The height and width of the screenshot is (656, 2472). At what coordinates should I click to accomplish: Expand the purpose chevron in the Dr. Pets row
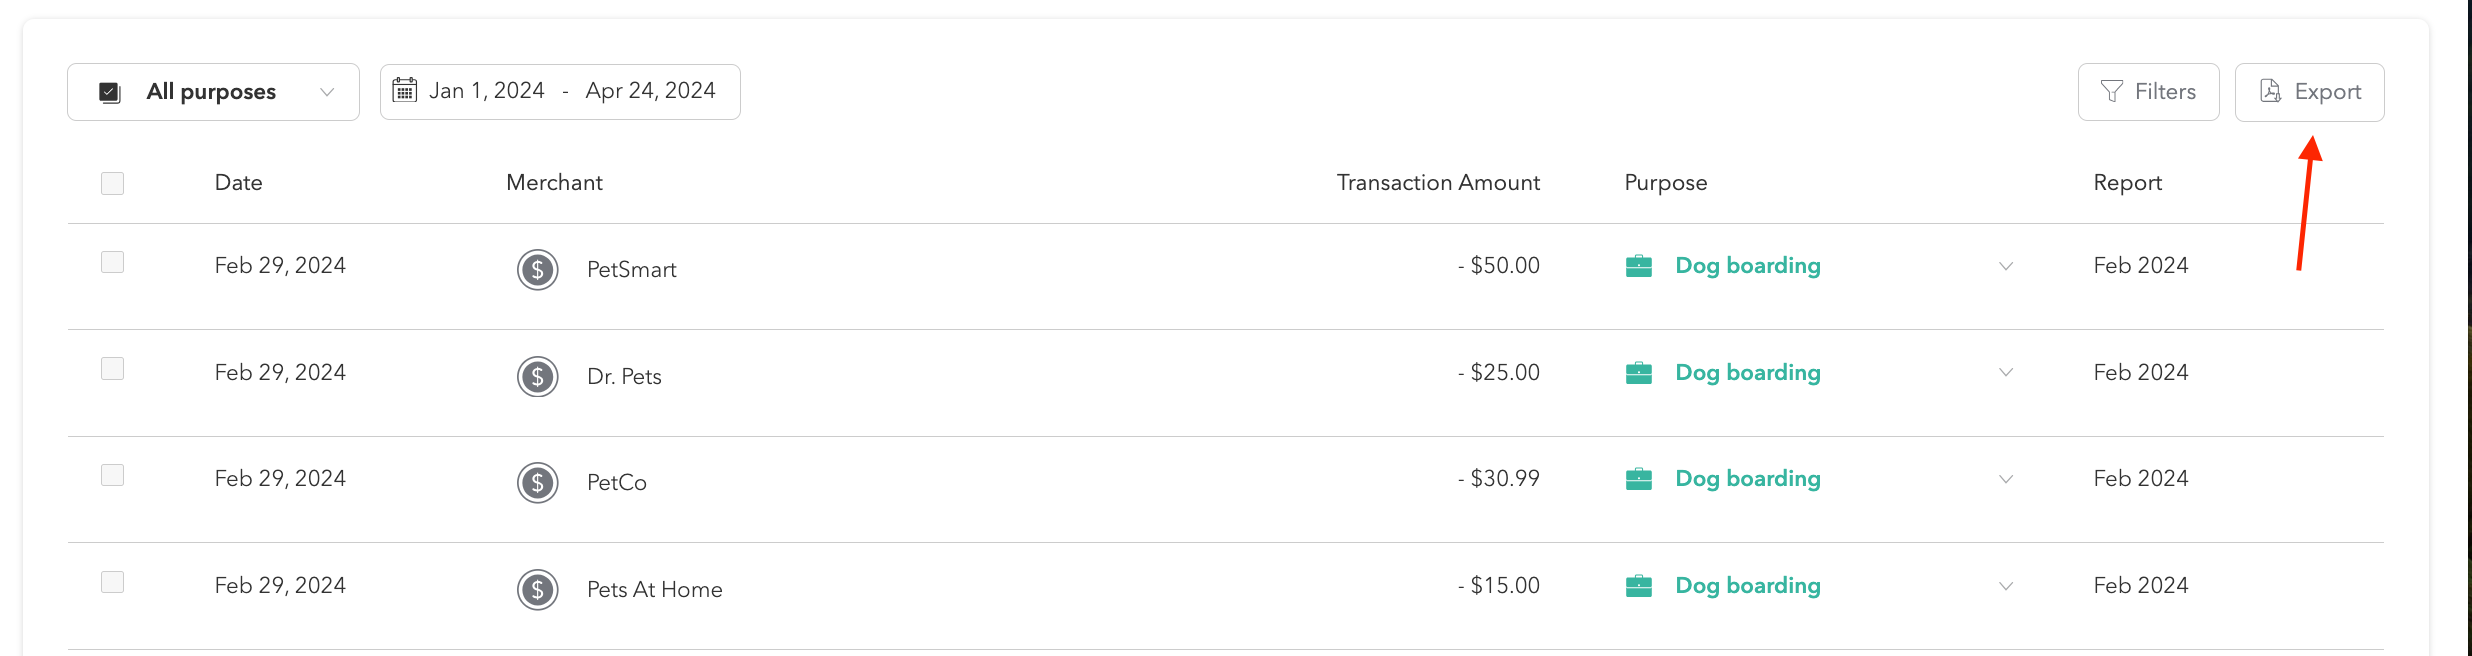[2005, 373]
